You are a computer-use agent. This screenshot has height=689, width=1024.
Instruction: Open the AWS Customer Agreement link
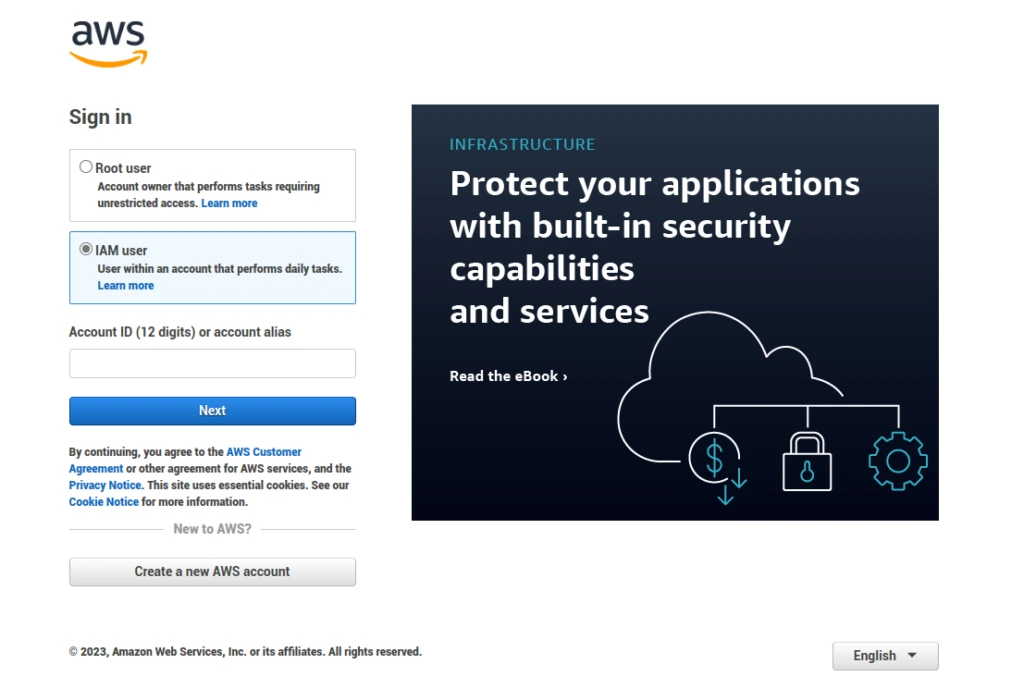(185, 460)
